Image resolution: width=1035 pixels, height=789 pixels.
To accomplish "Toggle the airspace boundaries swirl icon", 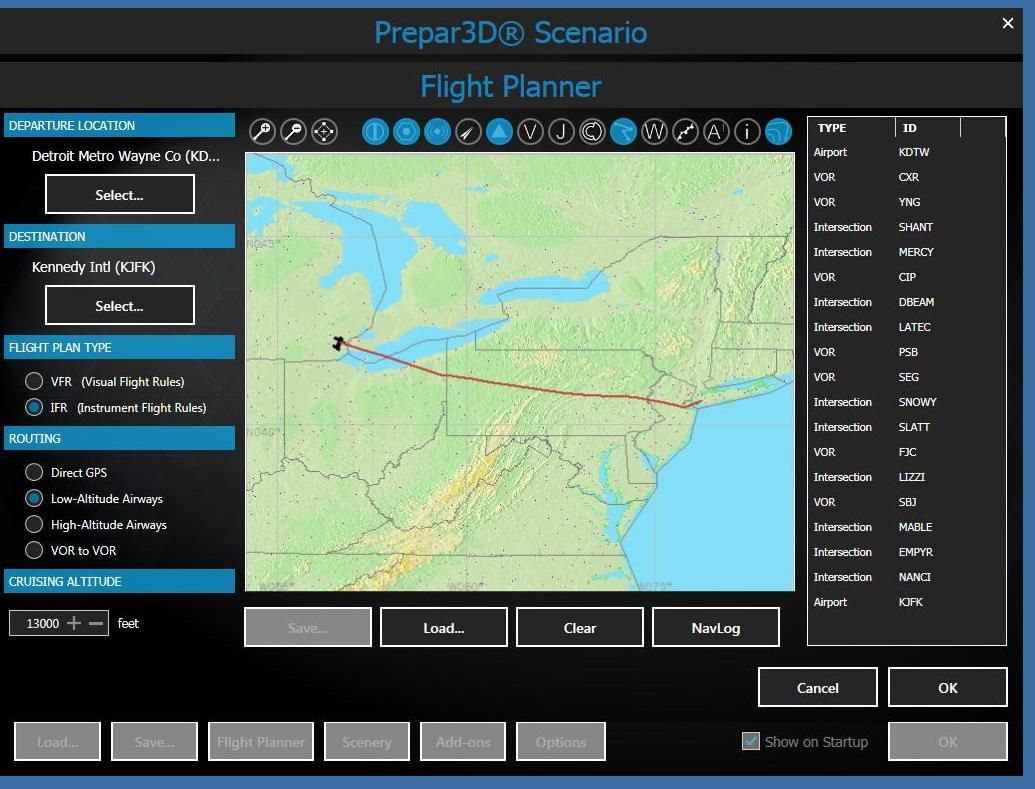I will point(592,132).
